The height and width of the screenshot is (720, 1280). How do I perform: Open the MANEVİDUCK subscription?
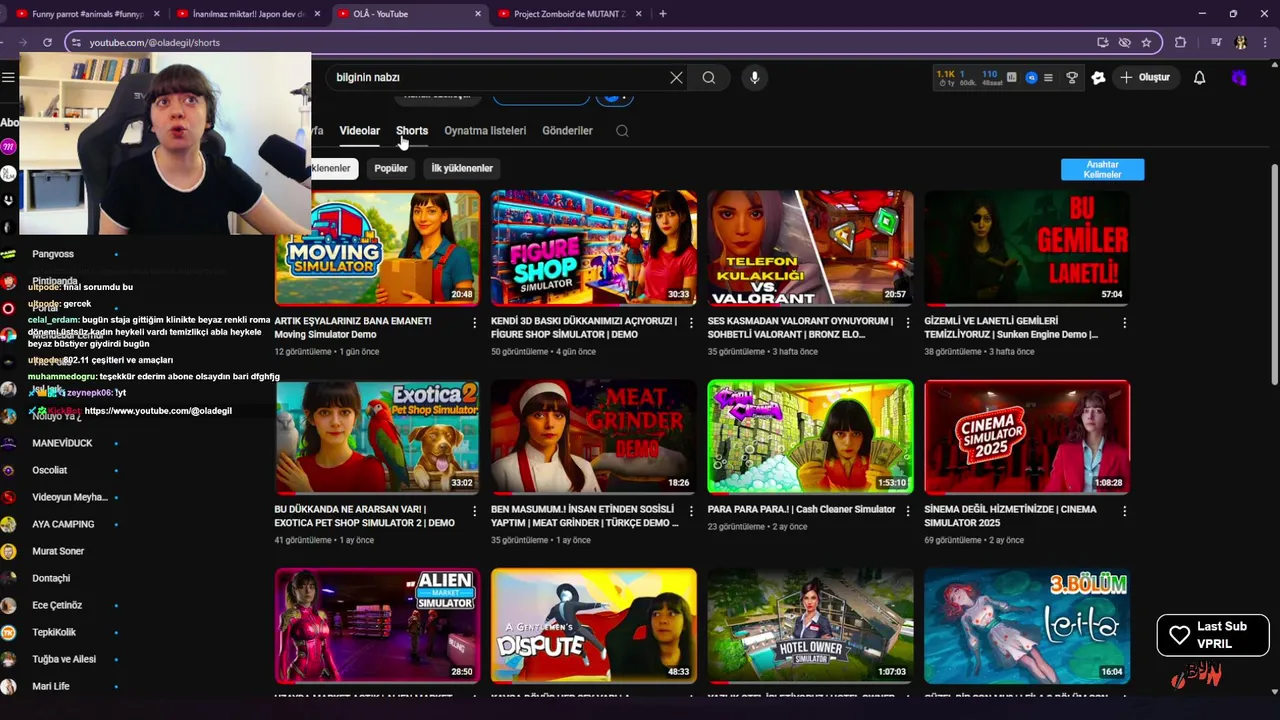[60, 443]
